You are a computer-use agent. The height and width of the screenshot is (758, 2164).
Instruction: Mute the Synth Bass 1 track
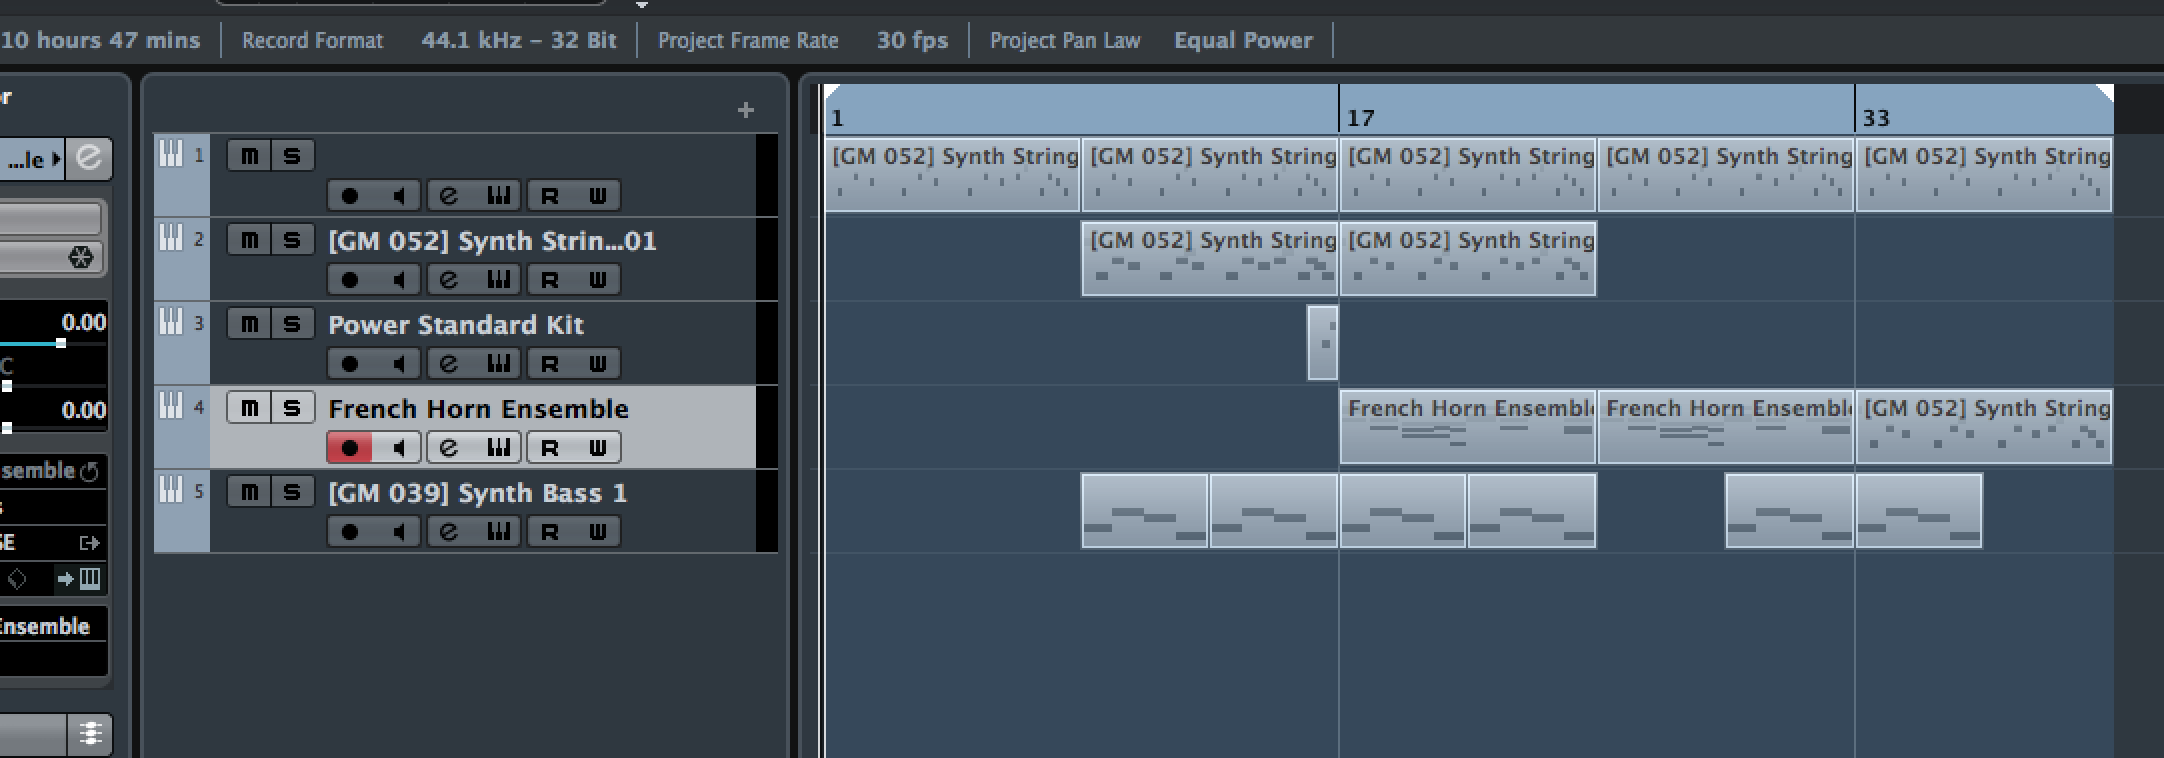pyautogui.click(x=249, y=492)
